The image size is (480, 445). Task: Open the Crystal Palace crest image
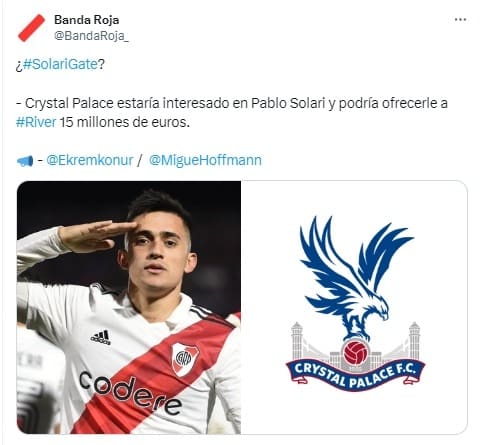click(354, 307)
